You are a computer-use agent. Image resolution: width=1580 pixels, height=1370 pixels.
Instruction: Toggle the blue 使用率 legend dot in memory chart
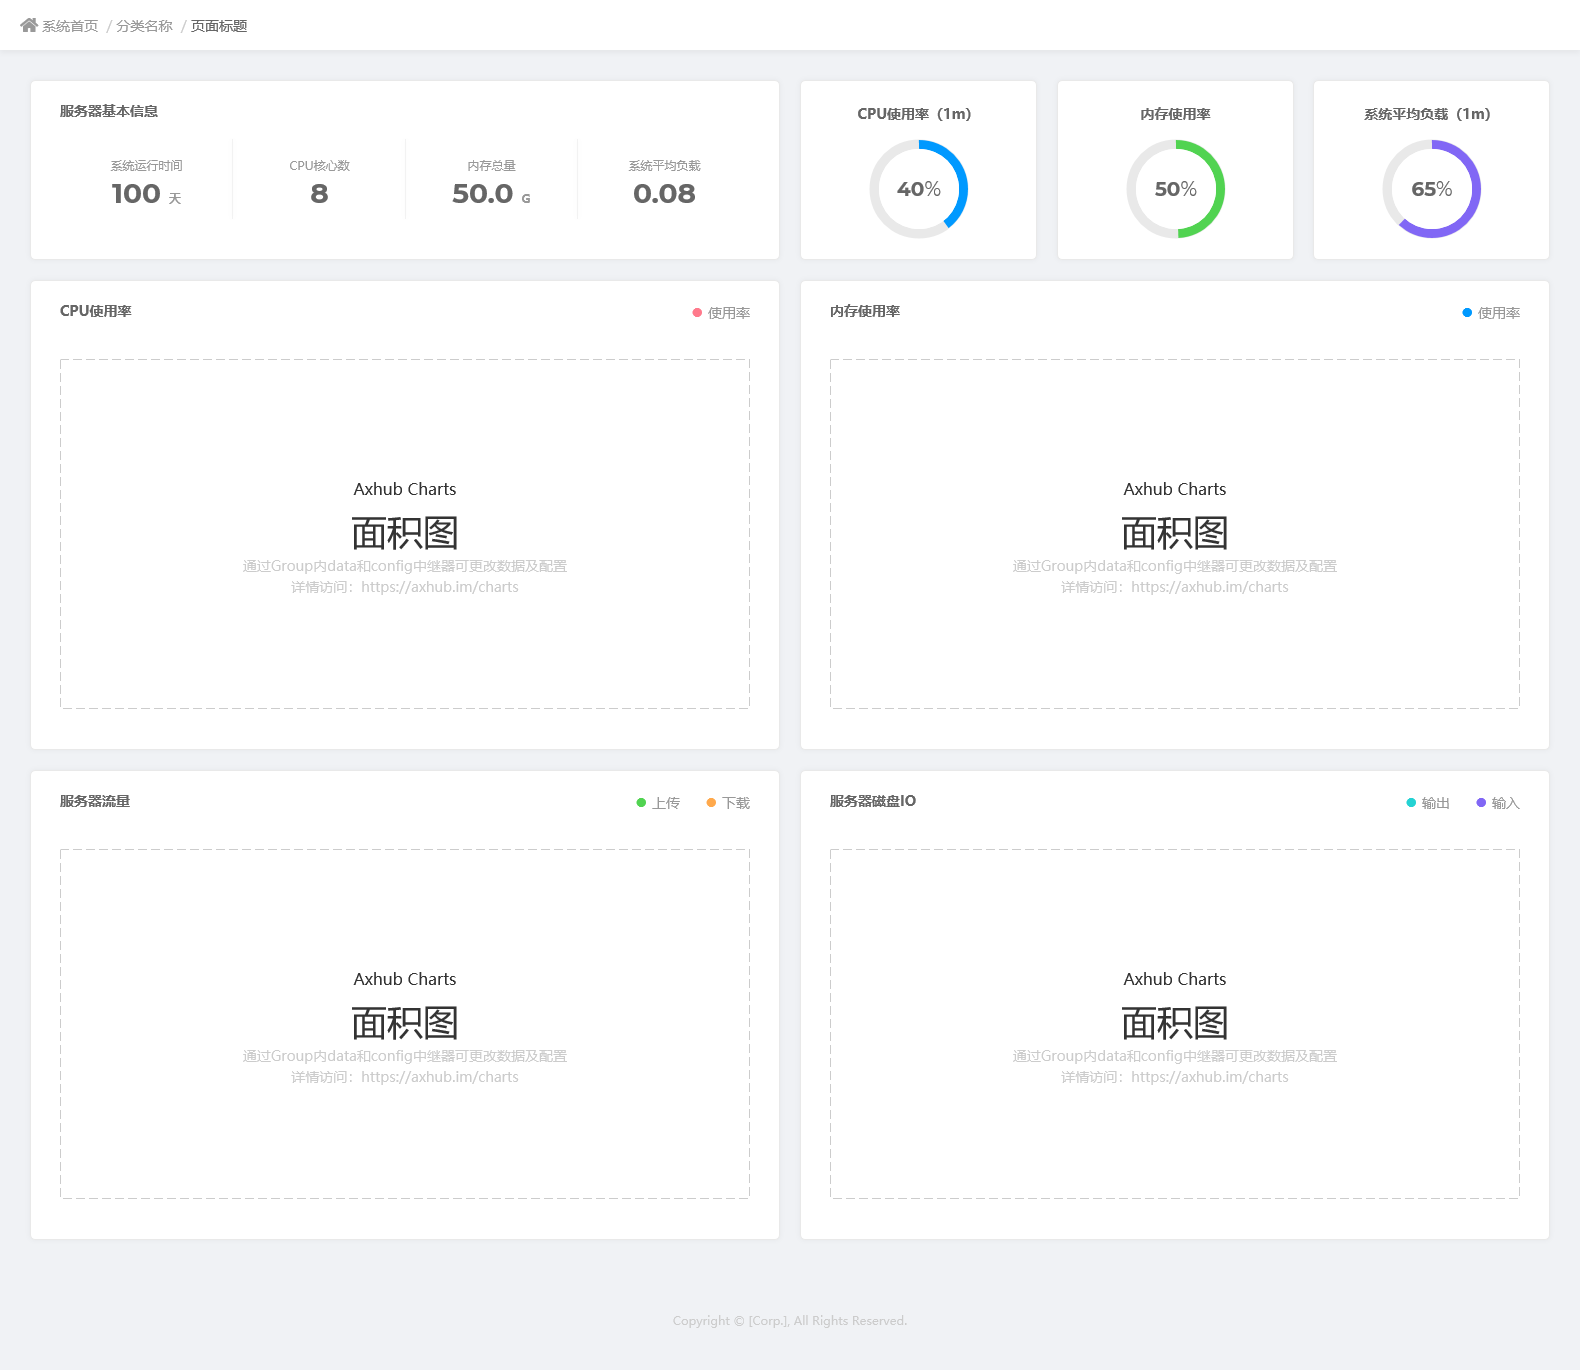(1467, 313)
